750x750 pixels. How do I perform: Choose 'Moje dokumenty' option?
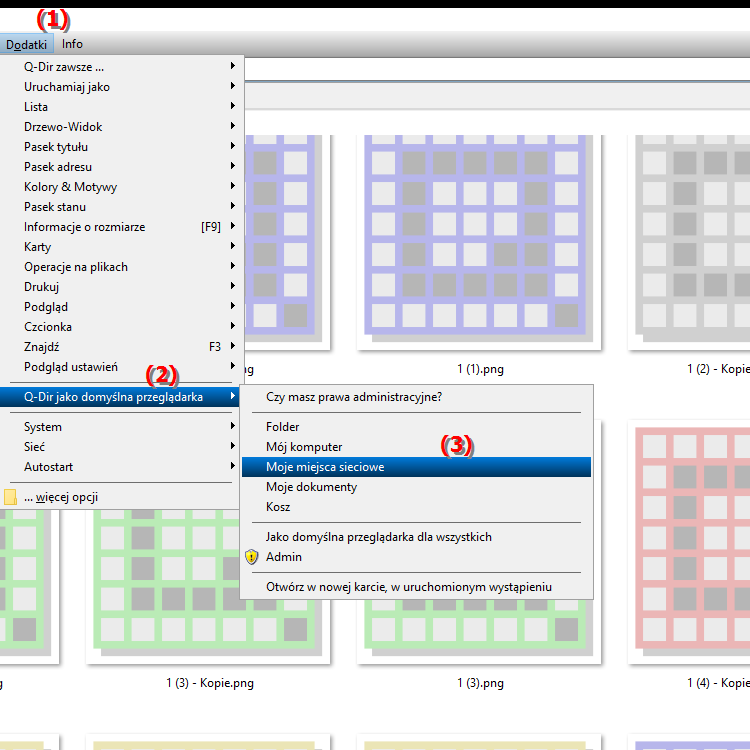pos(416,487)
